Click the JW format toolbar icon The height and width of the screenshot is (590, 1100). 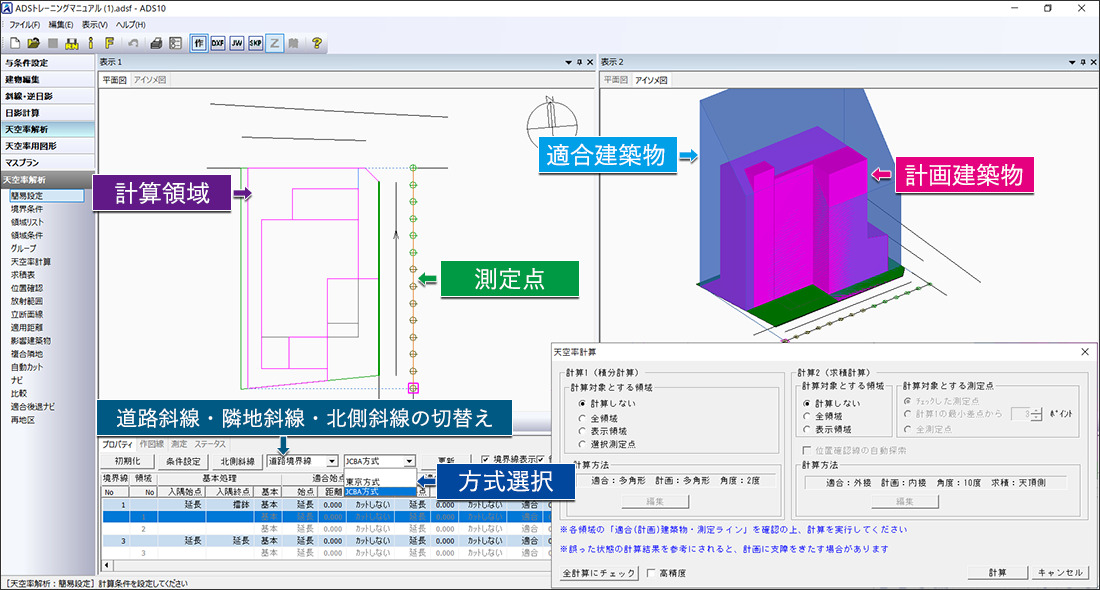(x=236, y=43)
